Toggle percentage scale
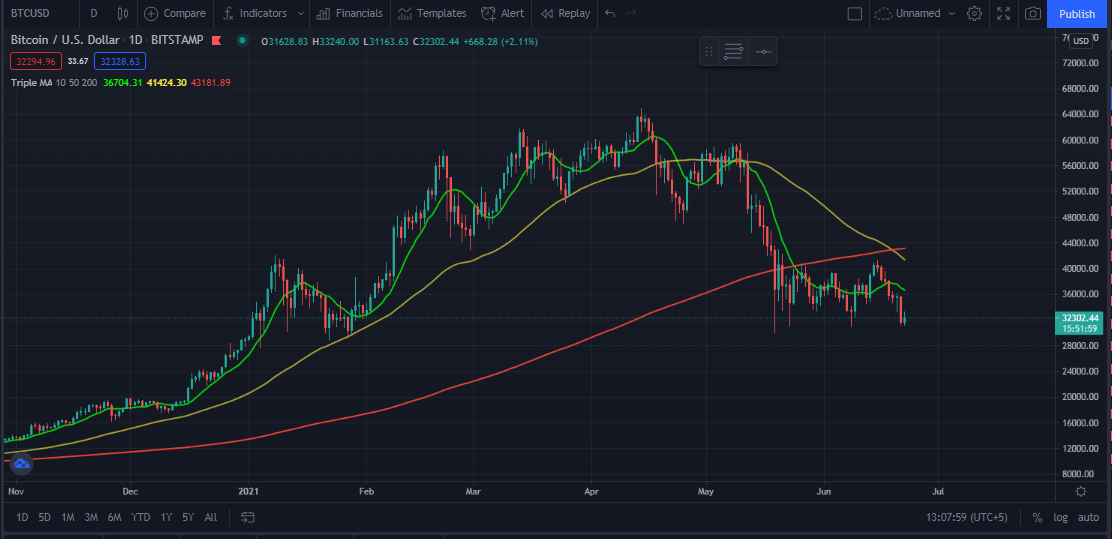This screenshot has width=1112, height=539. (x=1037, y=518)
